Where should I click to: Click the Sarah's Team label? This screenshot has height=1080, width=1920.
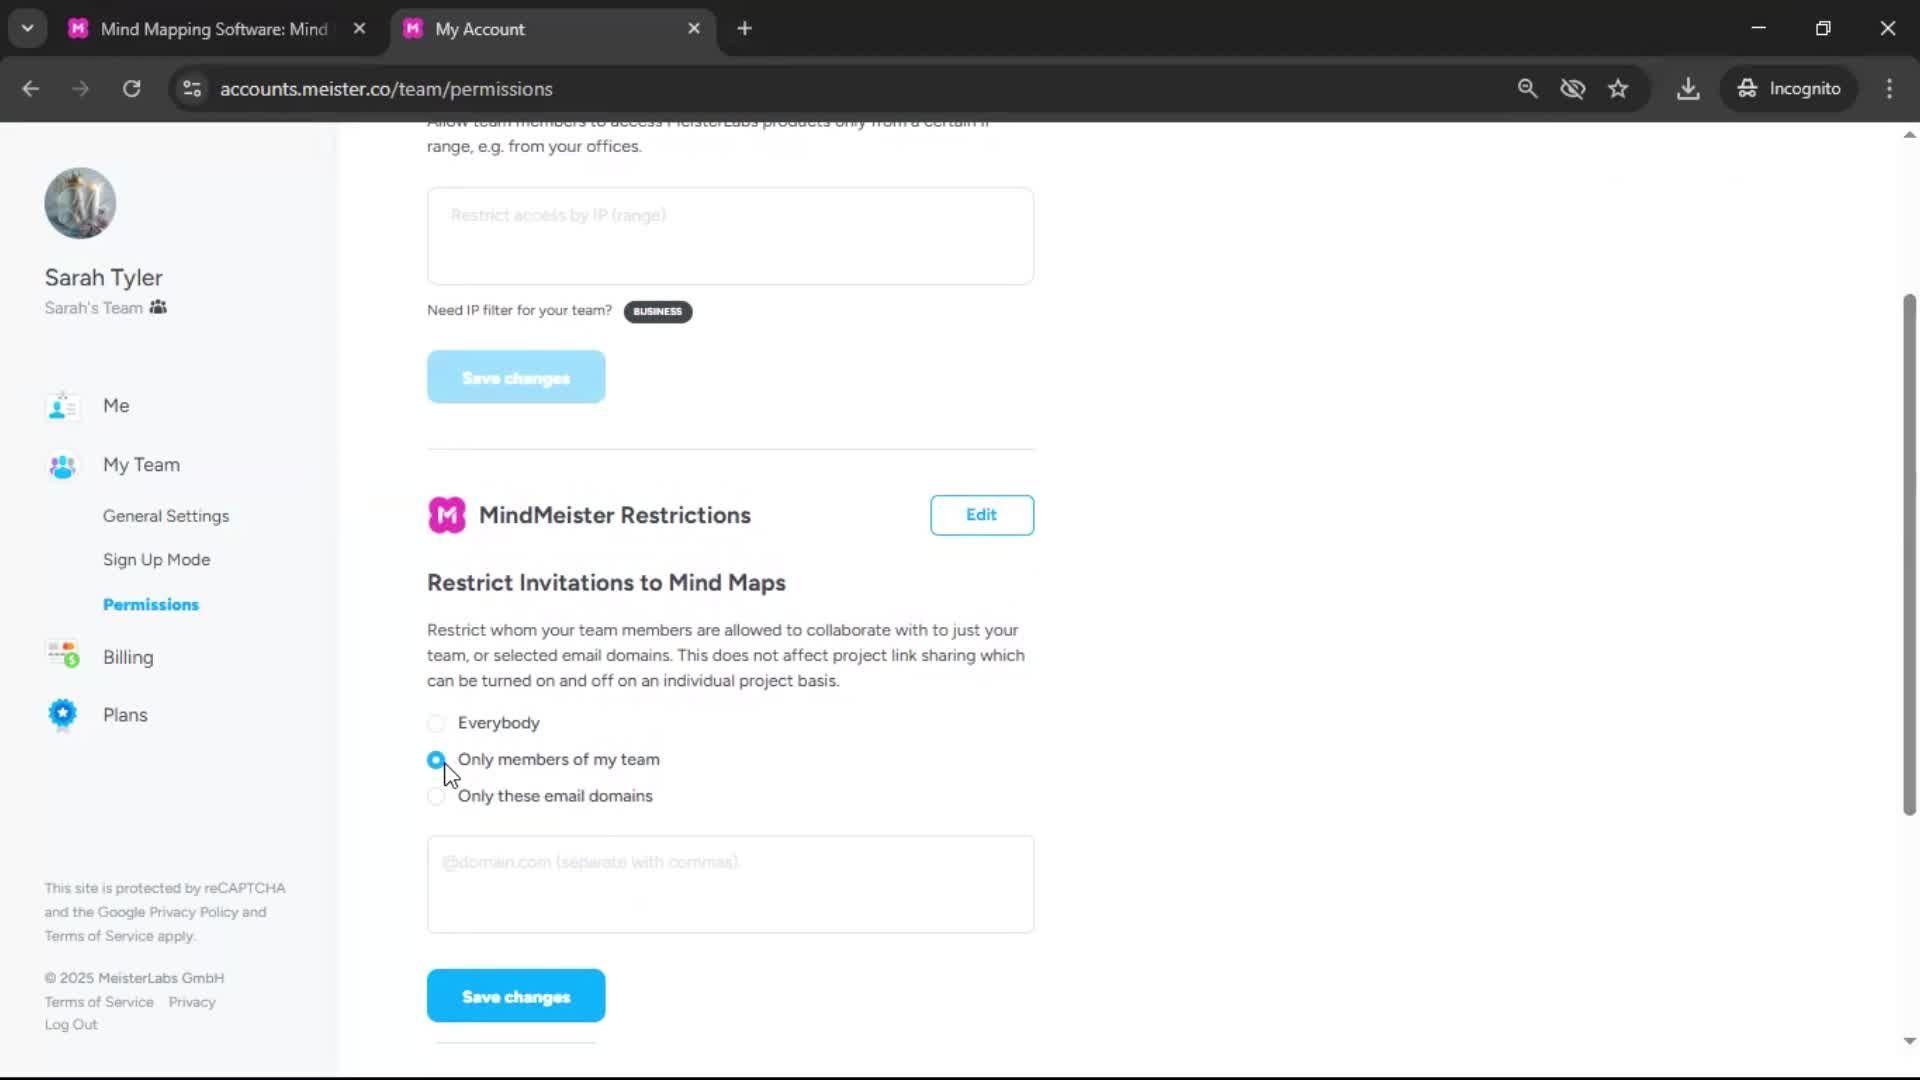(x=93, y=308)
